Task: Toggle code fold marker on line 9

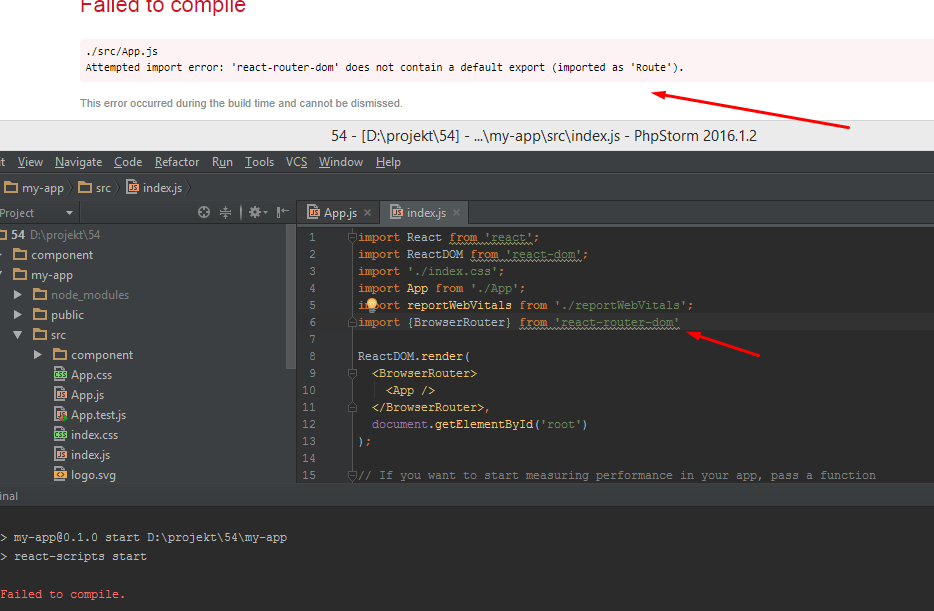Action: 352,373
